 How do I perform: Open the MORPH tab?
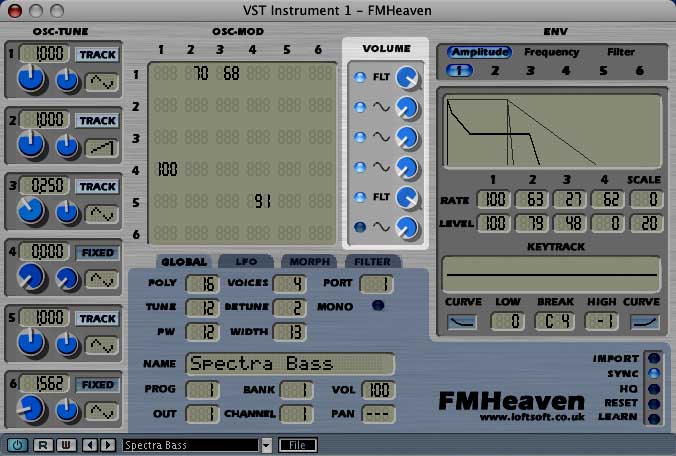pos(309,262)
